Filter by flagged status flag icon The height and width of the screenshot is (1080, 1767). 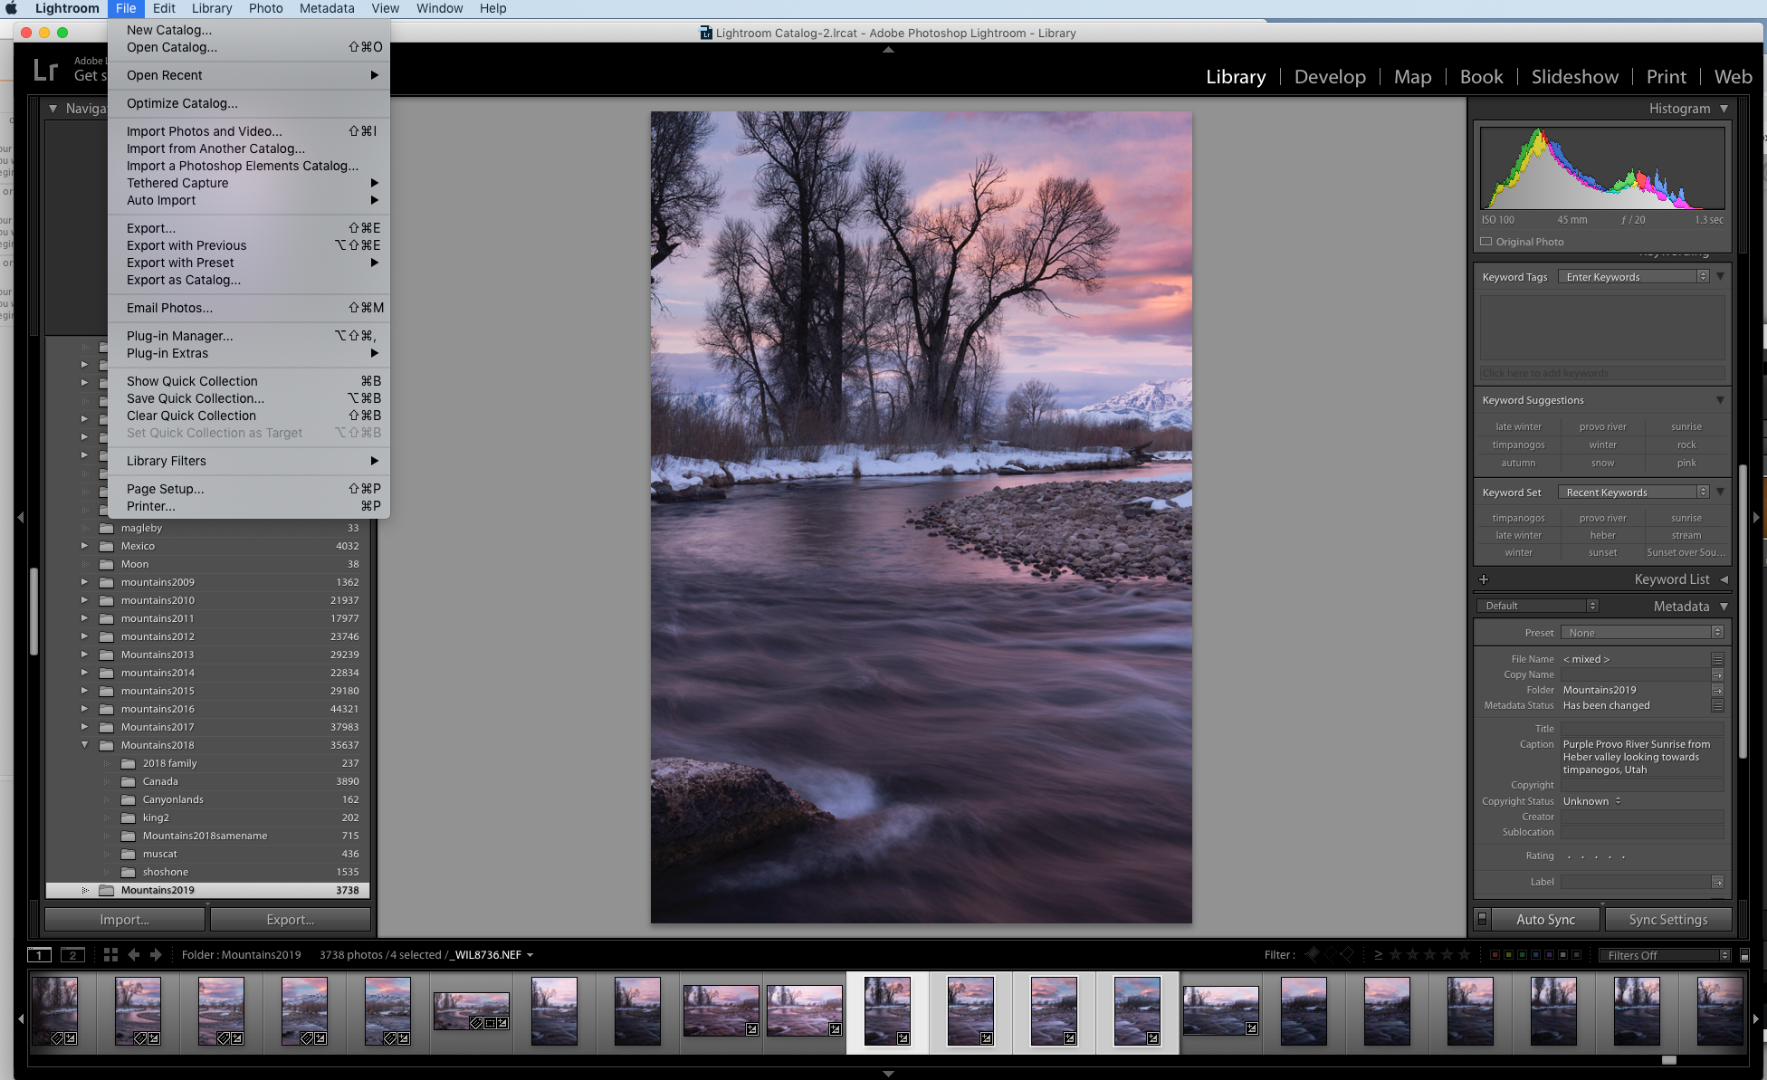[1312, 955]
